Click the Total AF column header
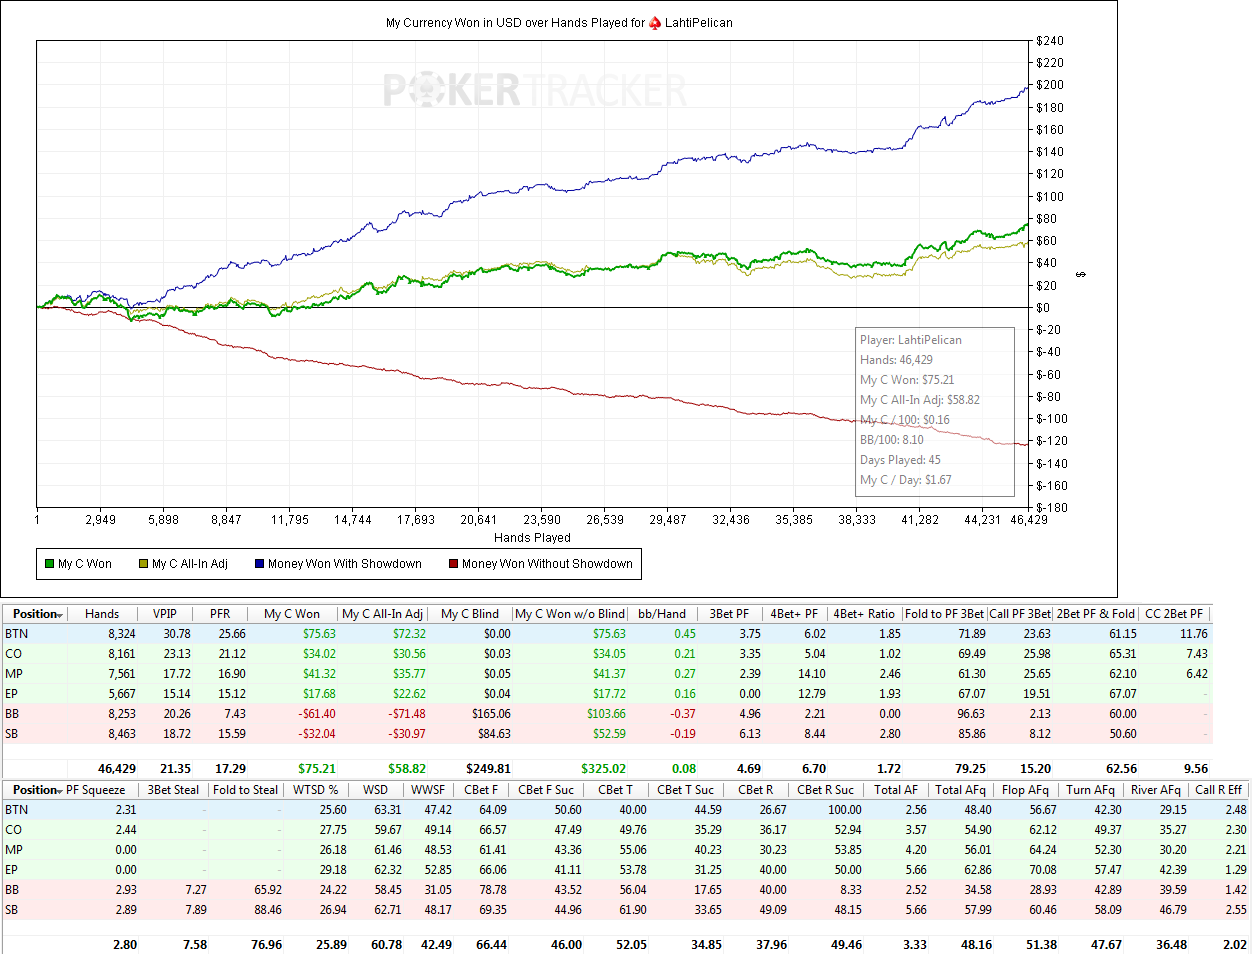 (x=896, y=790)
